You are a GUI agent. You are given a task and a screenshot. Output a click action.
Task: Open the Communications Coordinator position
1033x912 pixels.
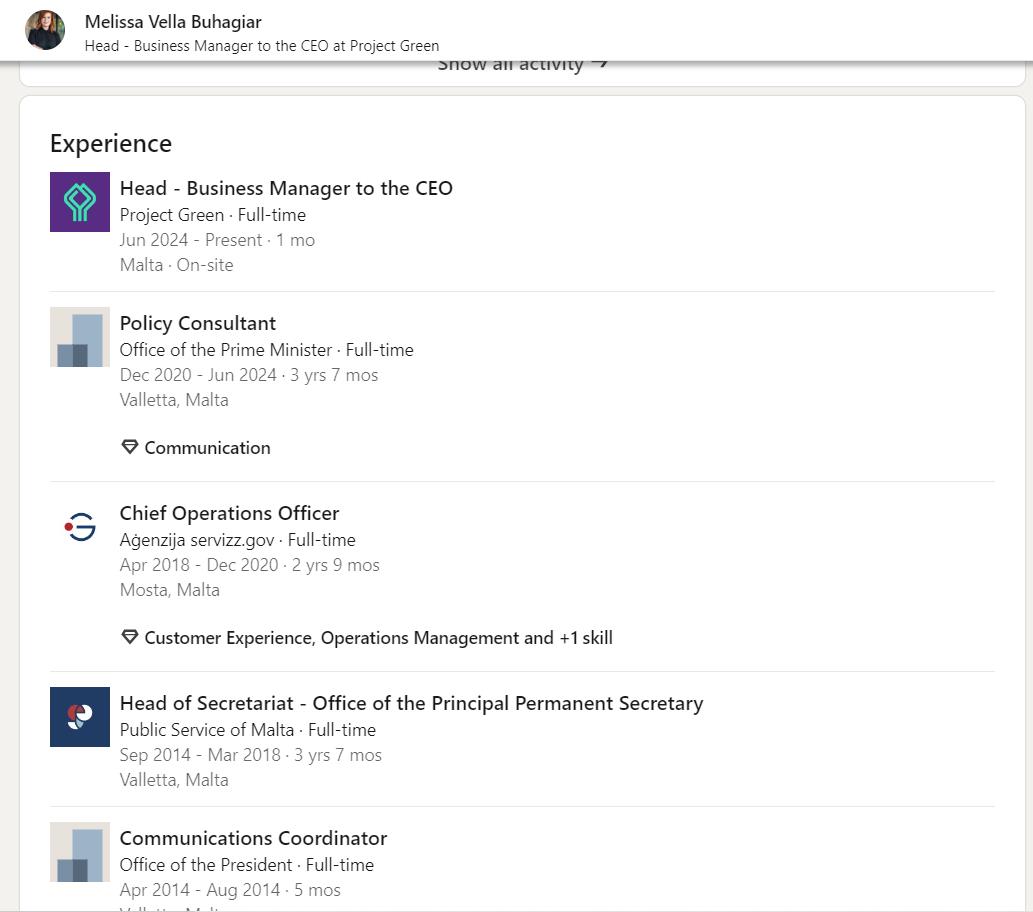point(253,838)
